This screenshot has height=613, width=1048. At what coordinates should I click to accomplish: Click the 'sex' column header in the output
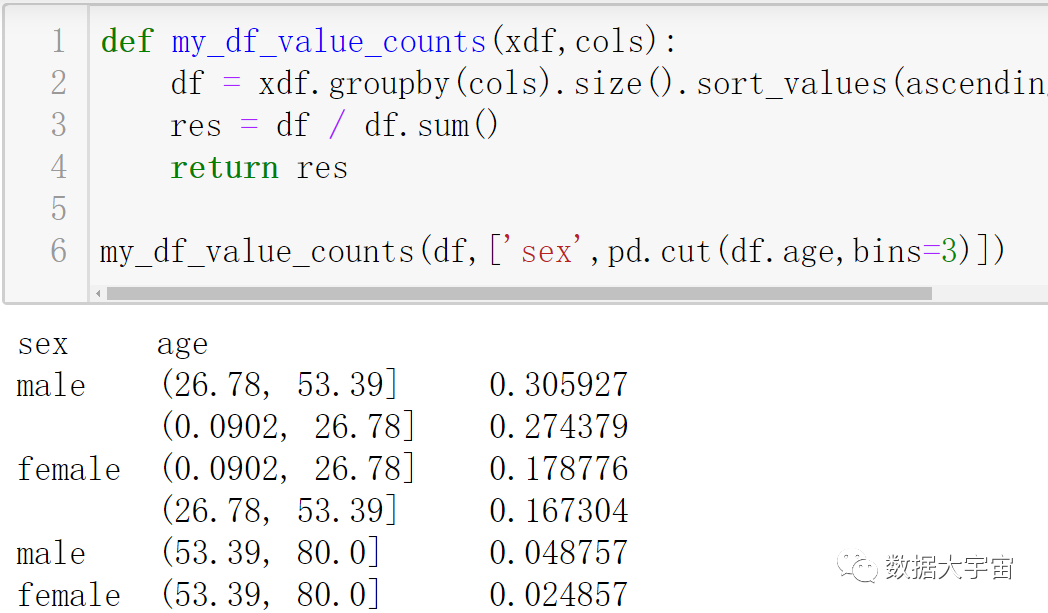point(43,345)
